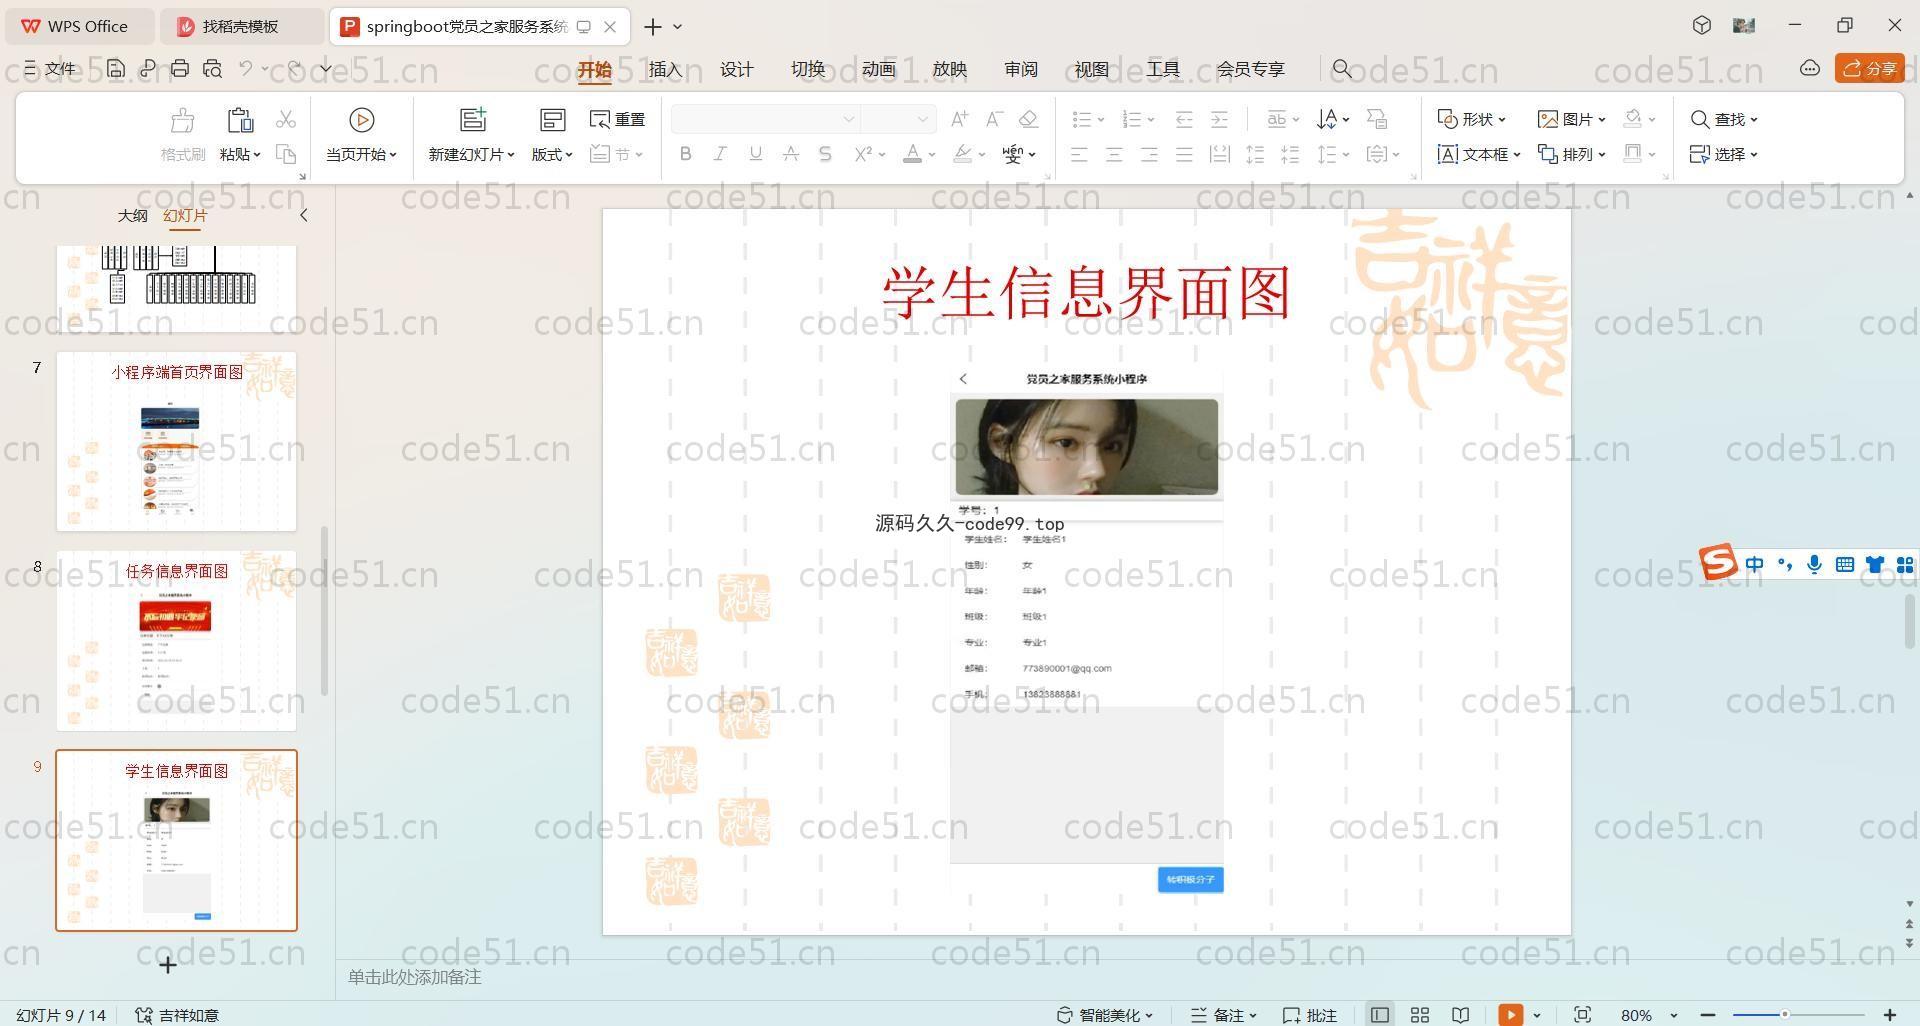Click the Print icon in quick toolbar
The height and width of the screenshot is (1026, 1920).
180,69
